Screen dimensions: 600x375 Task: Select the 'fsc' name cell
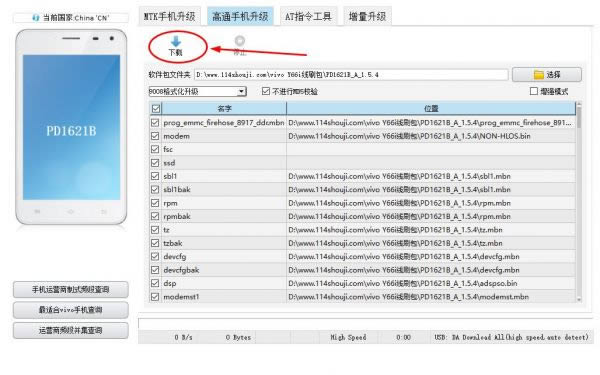pyautogui.click(x=224, y=149)
